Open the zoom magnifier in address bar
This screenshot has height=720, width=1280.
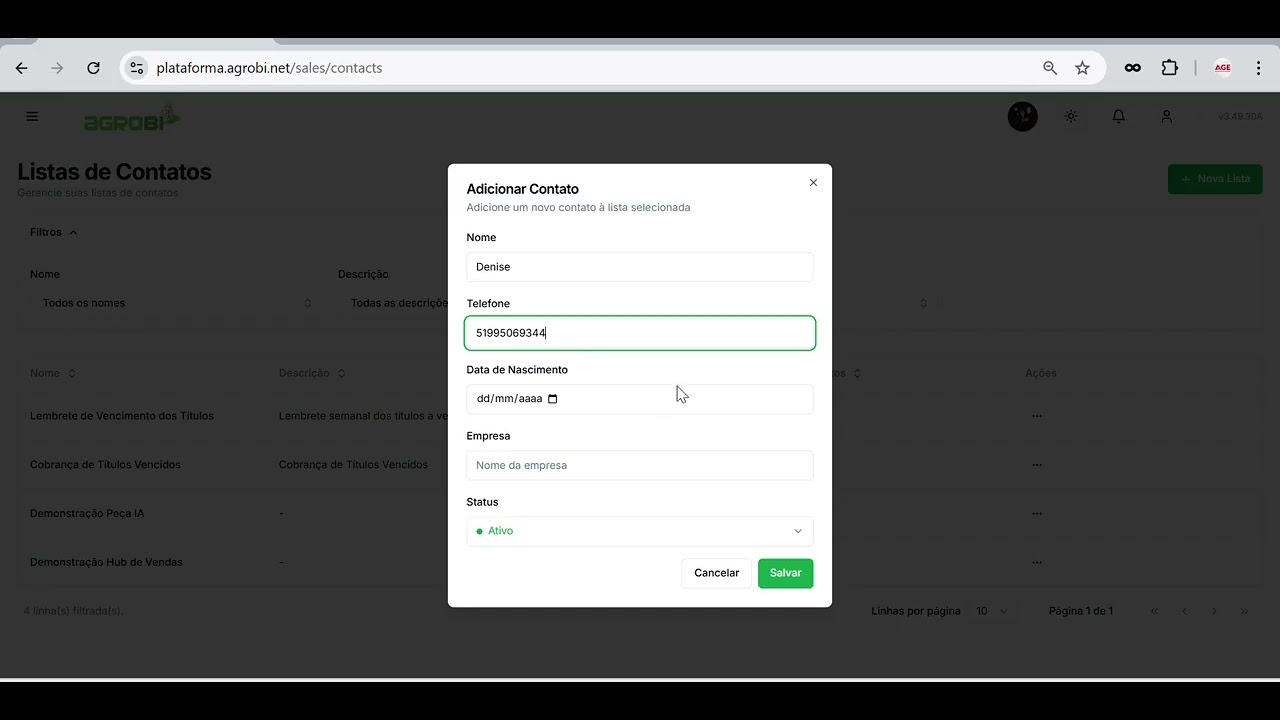(x=1050, y=68)
